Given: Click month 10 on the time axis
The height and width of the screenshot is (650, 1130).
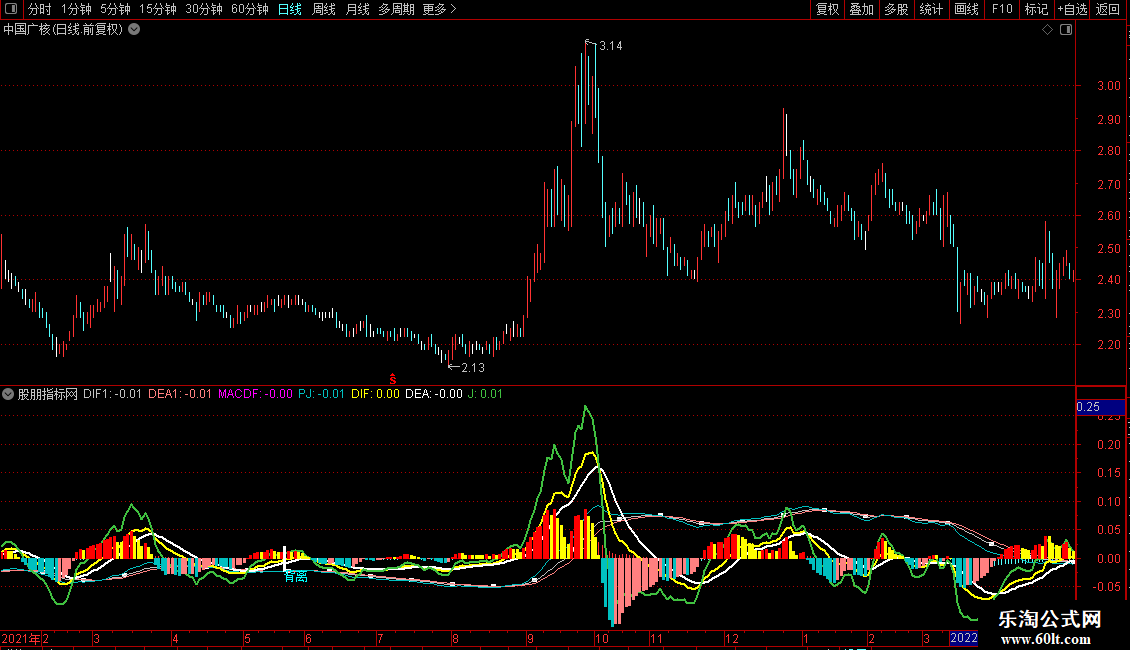Looking at the screenshot, I should pyautogui.click(x=601, y=638).
